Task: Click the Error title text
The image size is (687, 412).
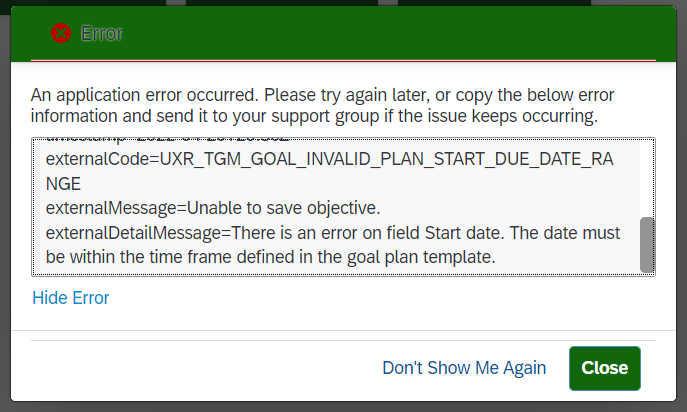Action: click(102, 33)
